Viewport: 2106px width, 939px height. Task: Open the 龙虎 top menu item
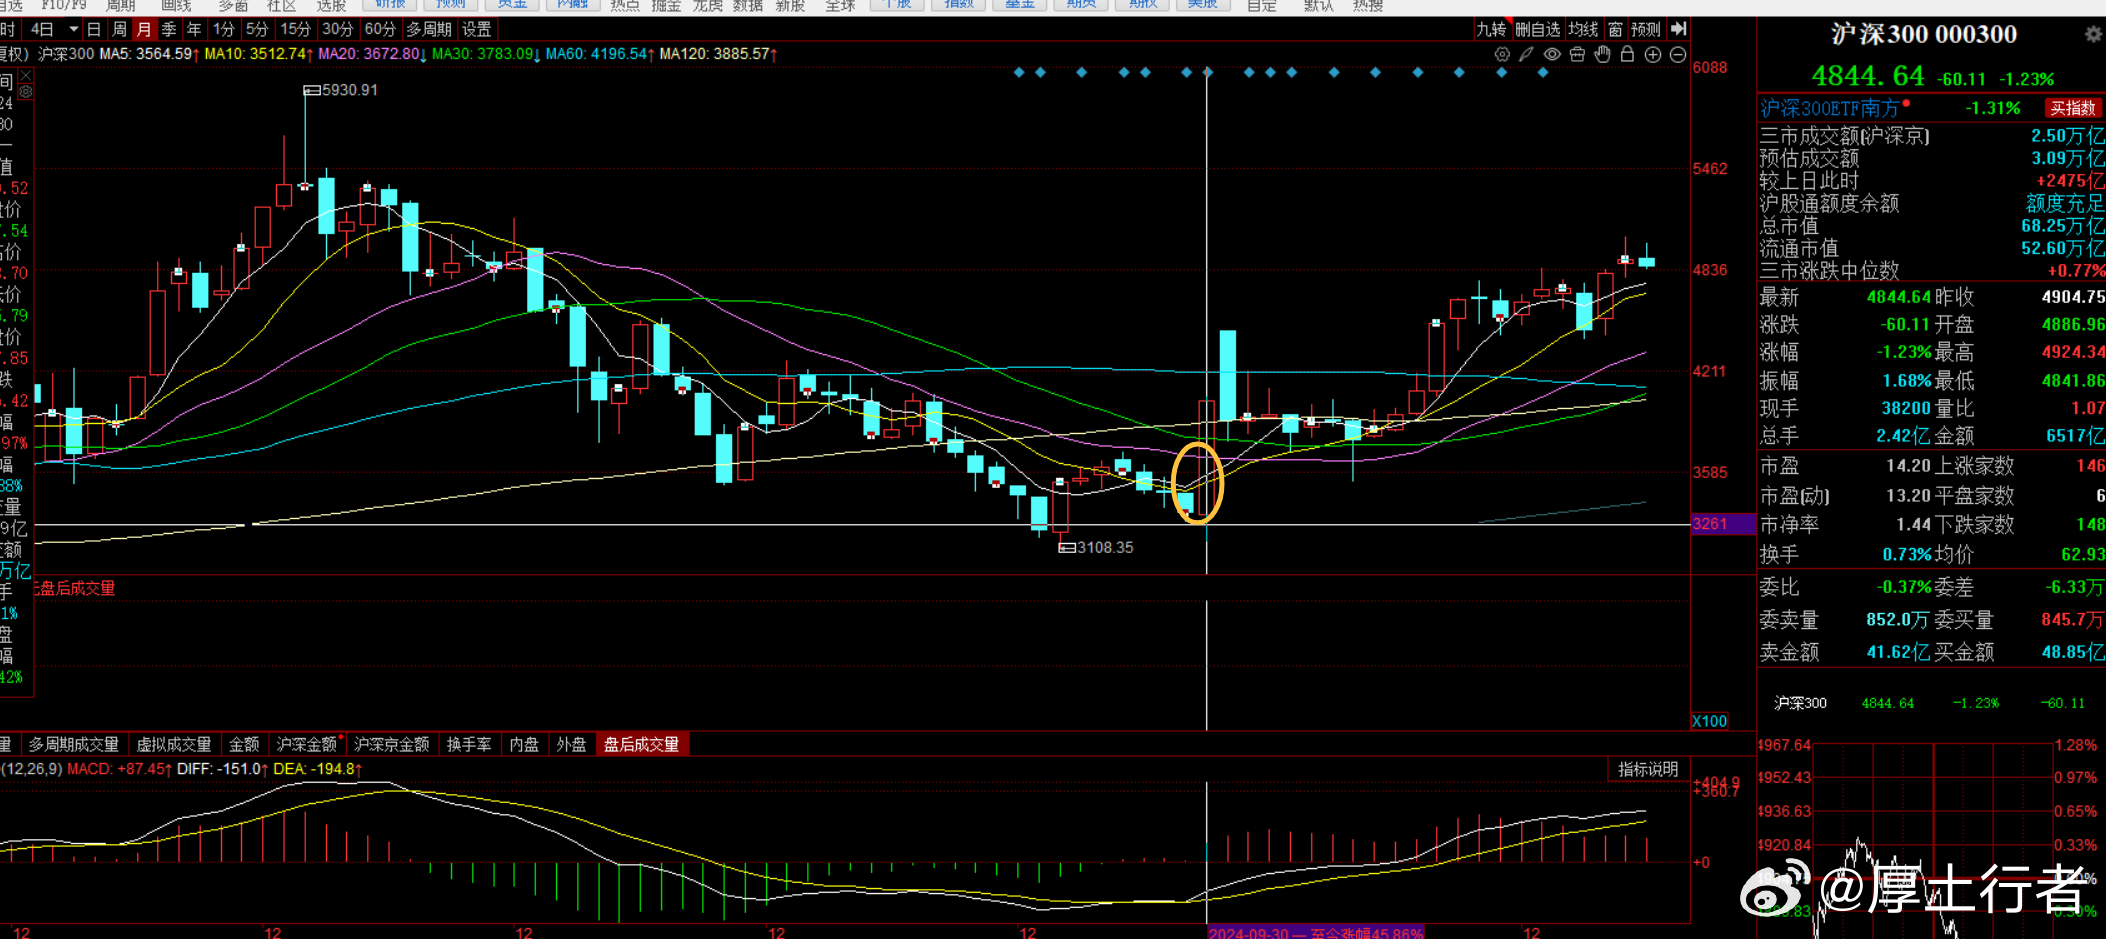pos(708,6)
